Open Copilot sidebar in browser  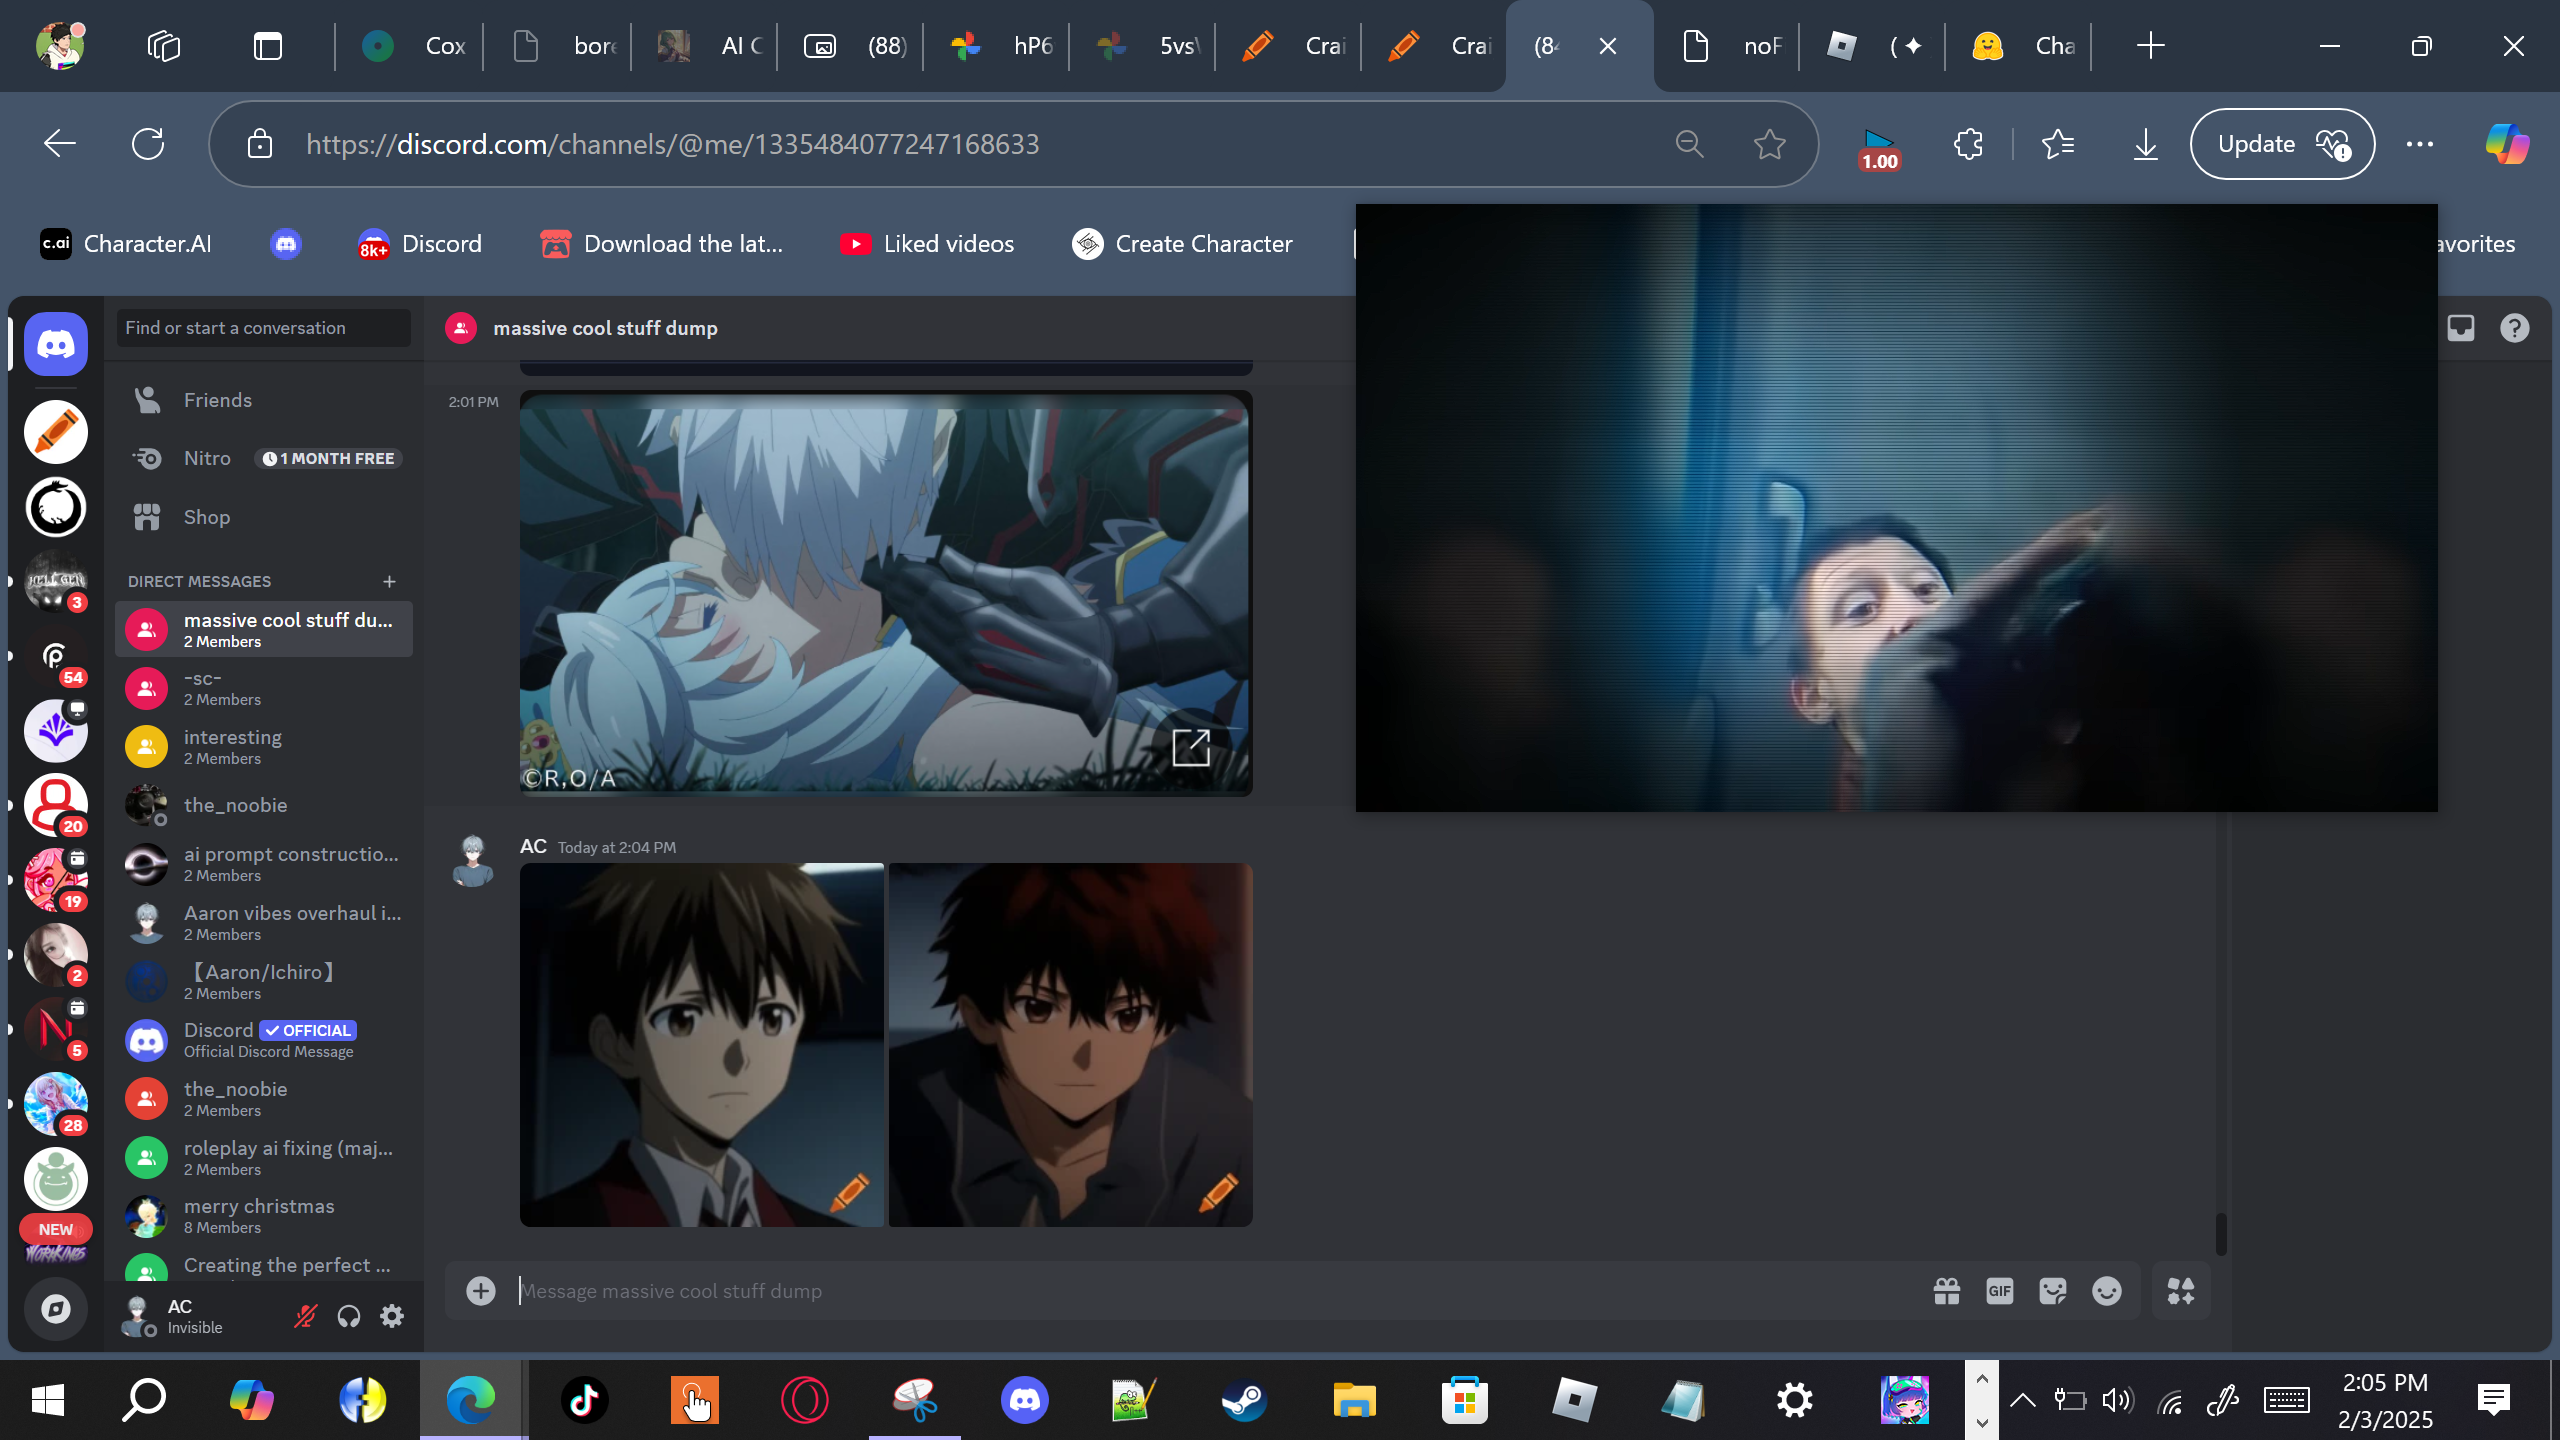(2508, 144)
